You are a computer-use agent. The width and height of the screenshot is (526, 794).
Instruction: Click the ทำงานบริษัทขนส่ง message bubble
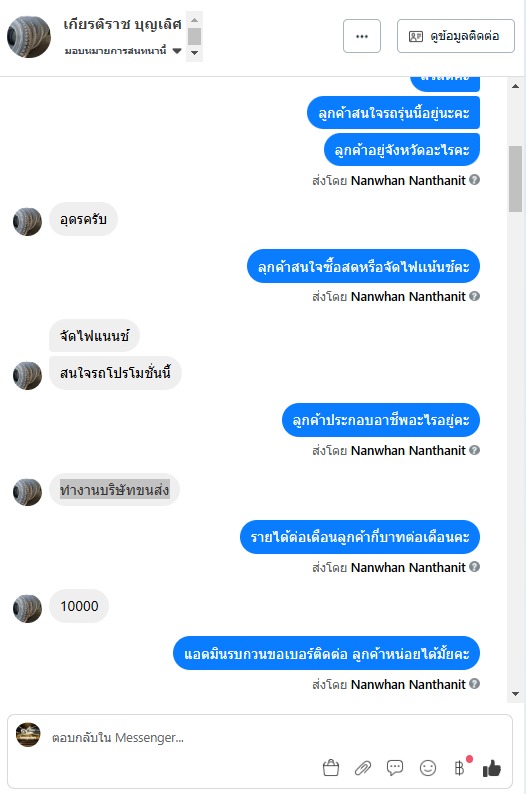click(114, 490)
